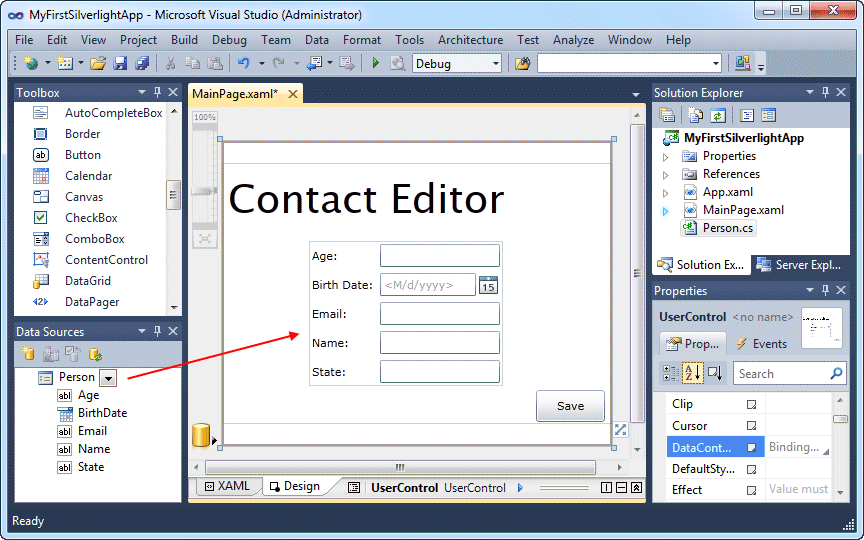Sort properties alphabetically with the A-Z icon
Viewport: 864px width, 540px height.
(x=693, y=373)
